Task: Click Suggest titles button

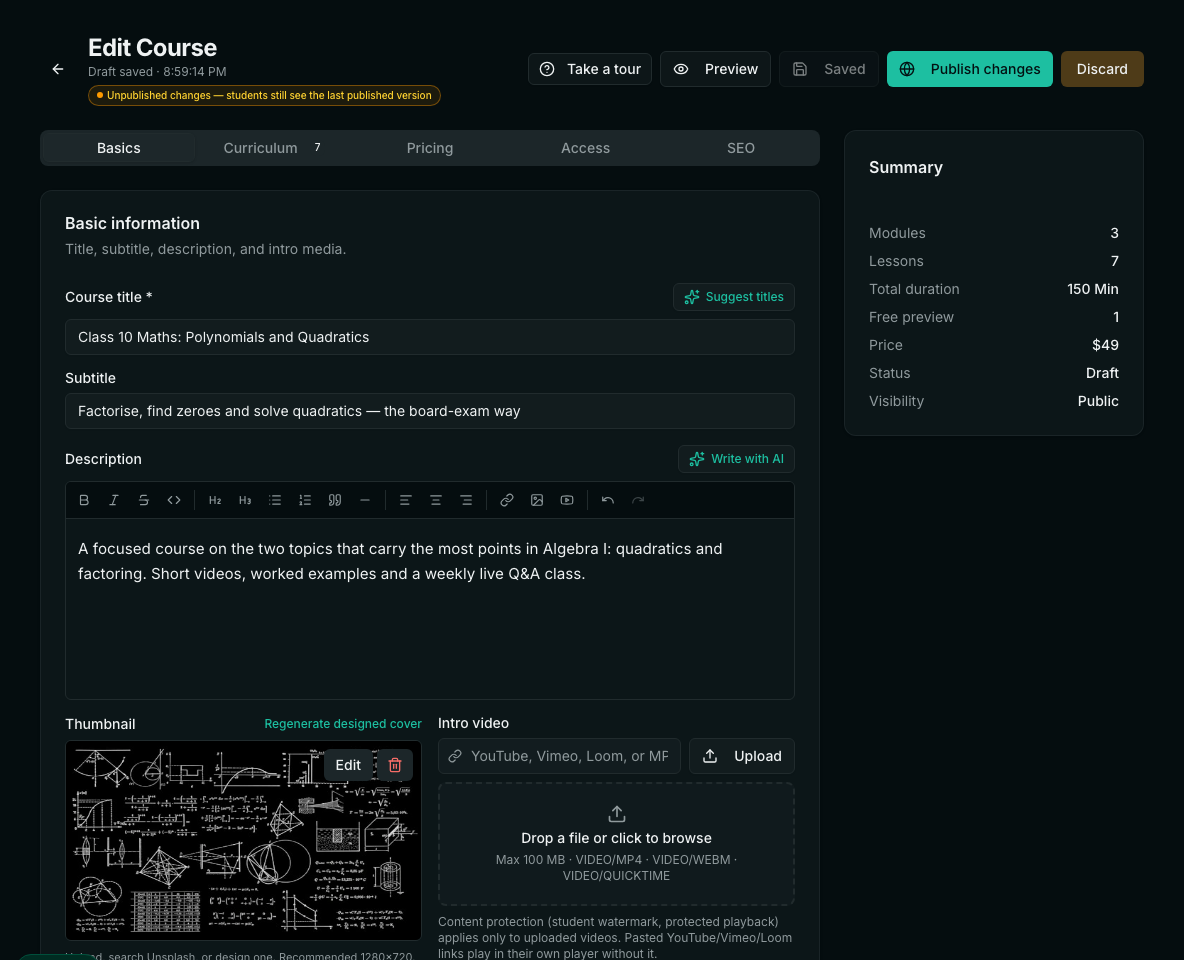Action: point(733,297)
